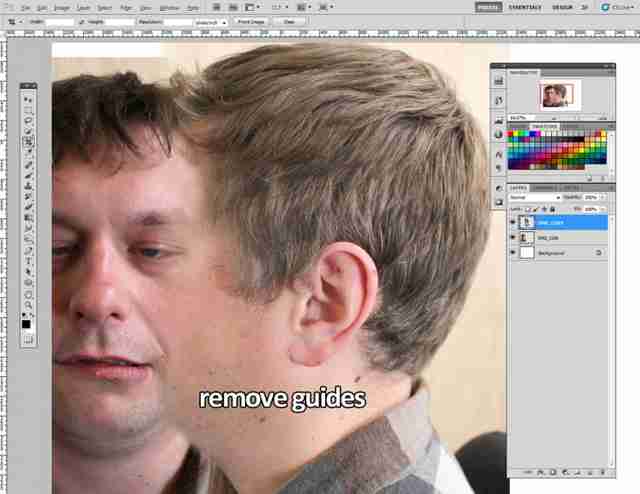Select the Lasso tool
The image size is (640, 494).
coord(28,121)
